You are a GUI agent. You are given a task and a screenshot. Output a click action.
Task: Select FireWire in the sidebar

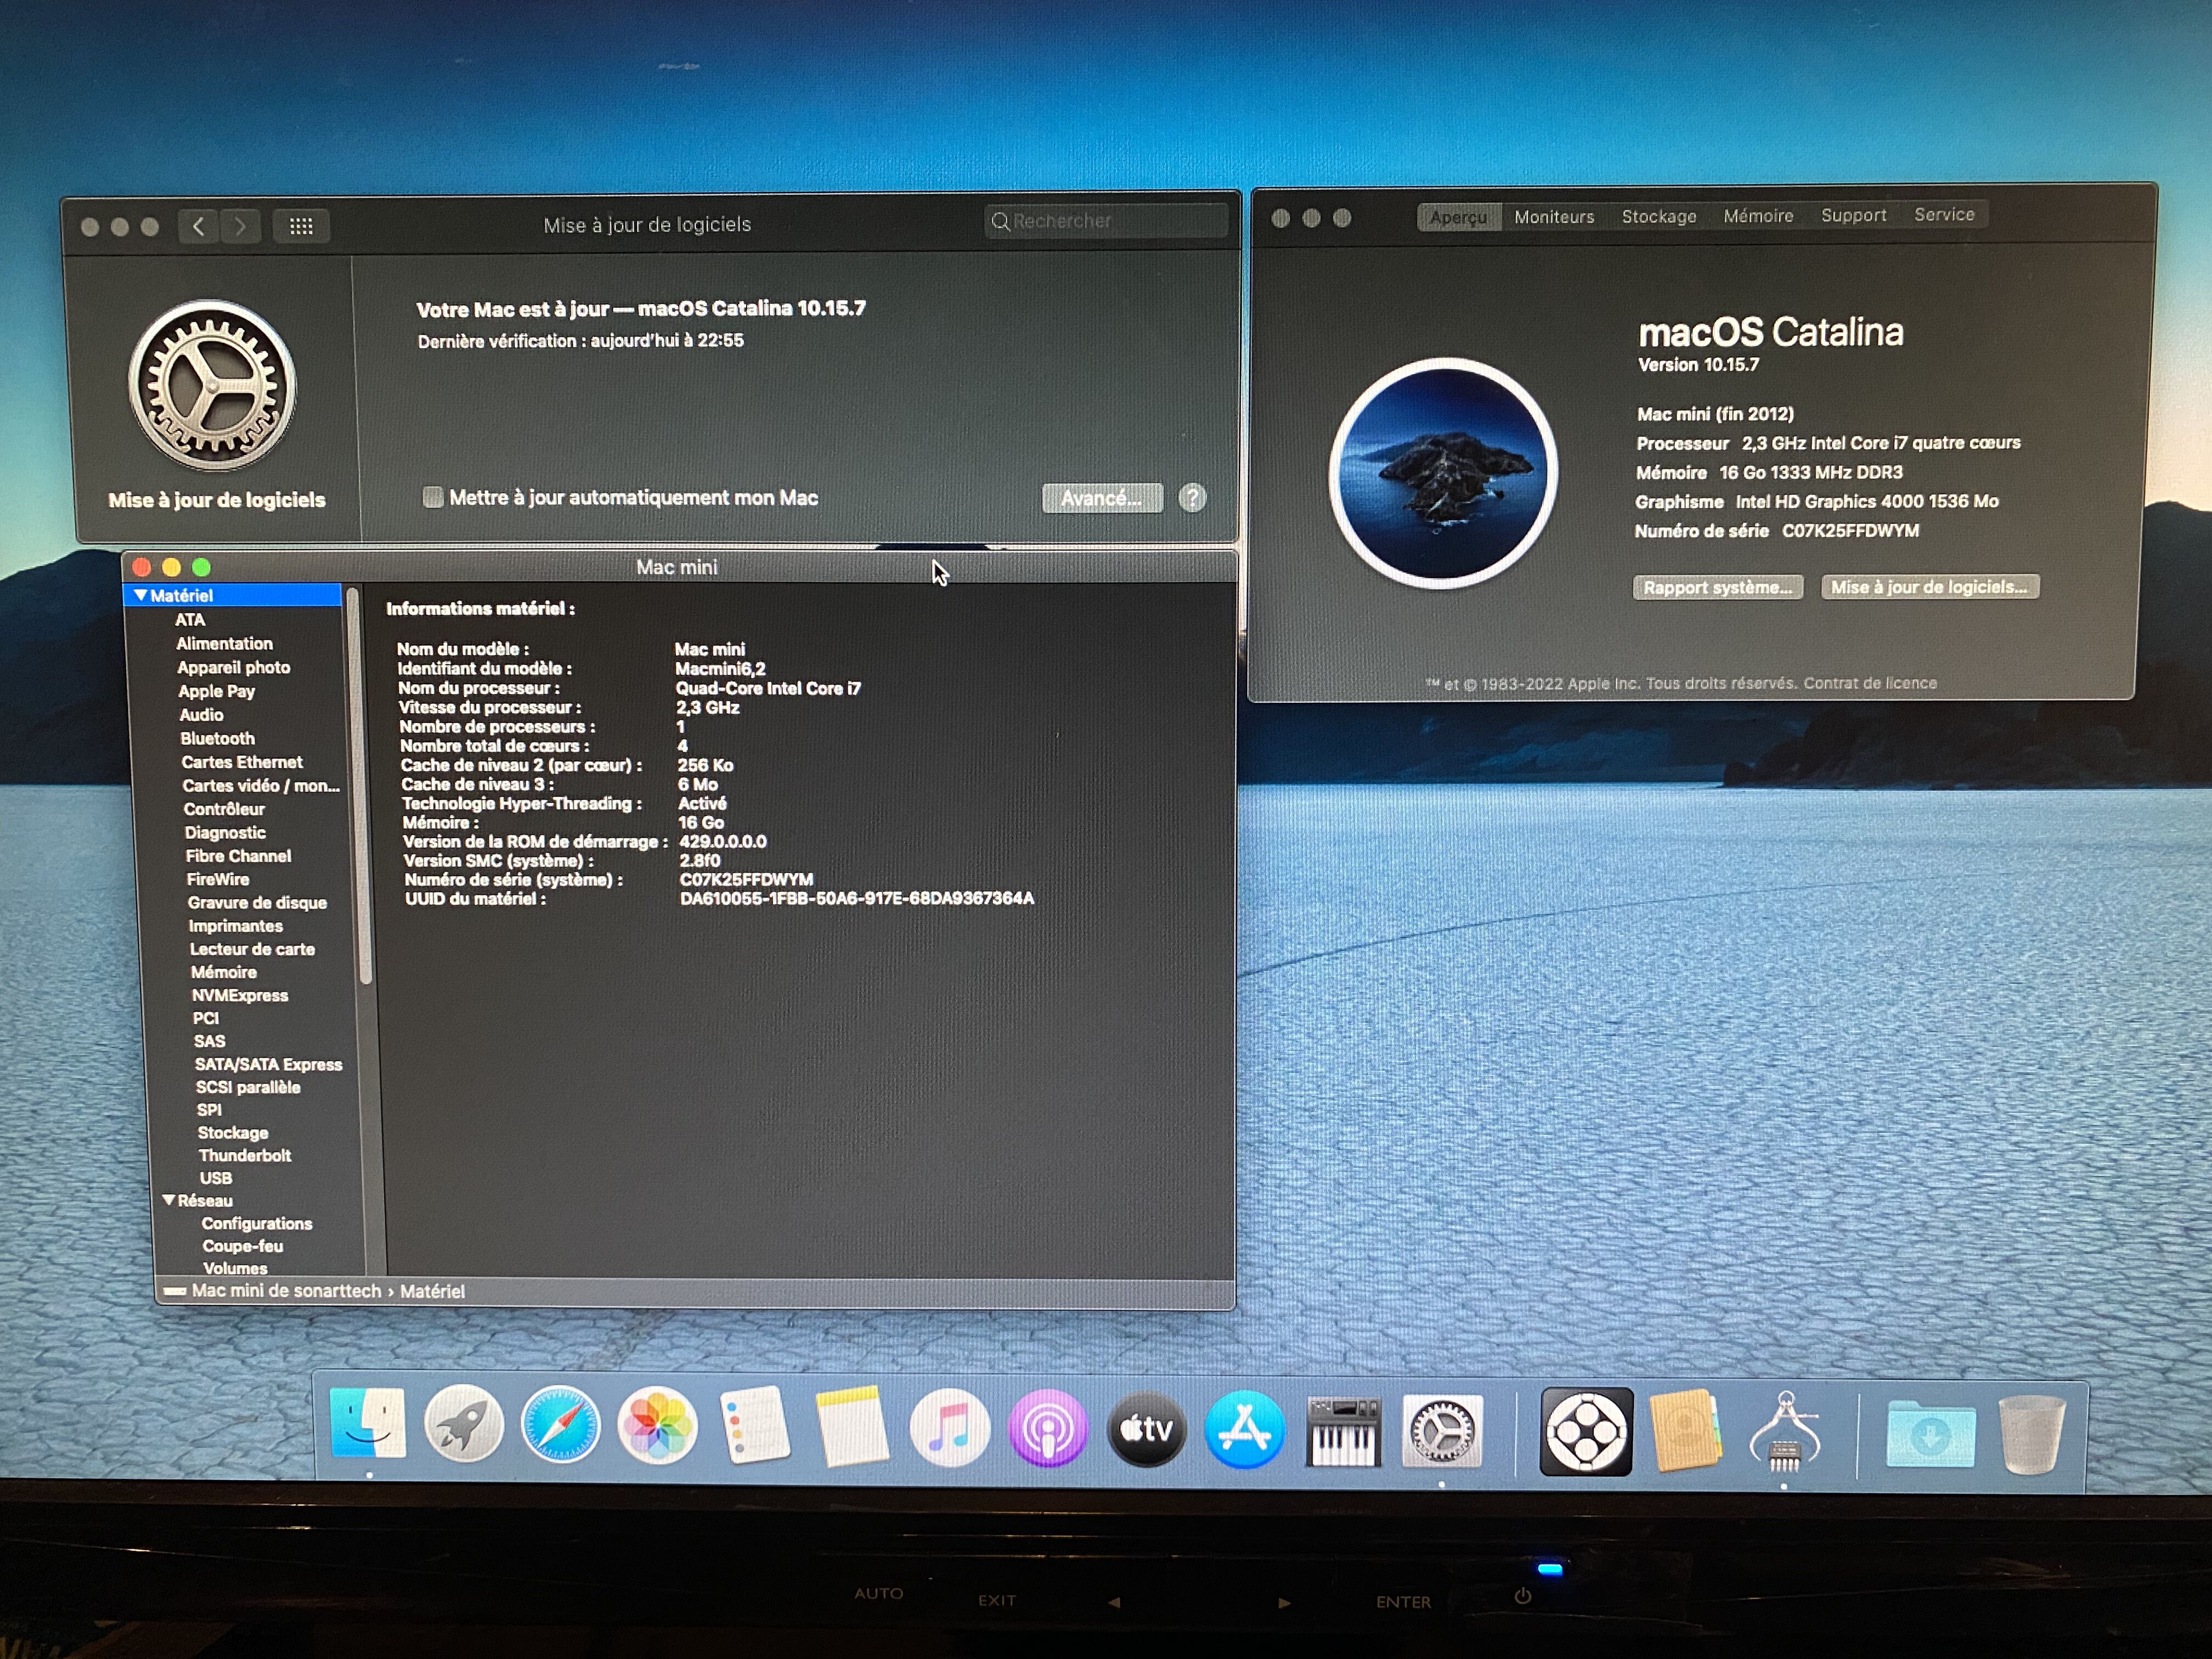point(217,880)
